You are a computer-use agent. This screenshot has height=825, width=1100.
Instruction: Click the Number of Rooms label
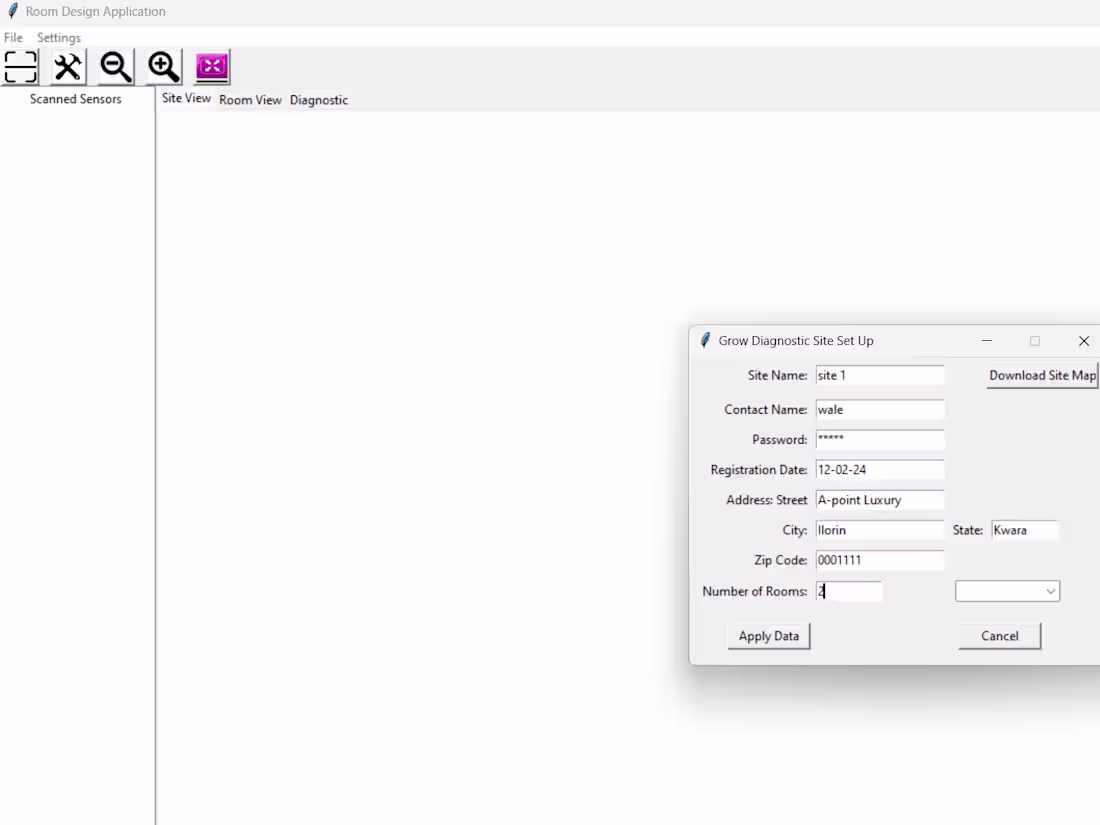click(755, 591)
